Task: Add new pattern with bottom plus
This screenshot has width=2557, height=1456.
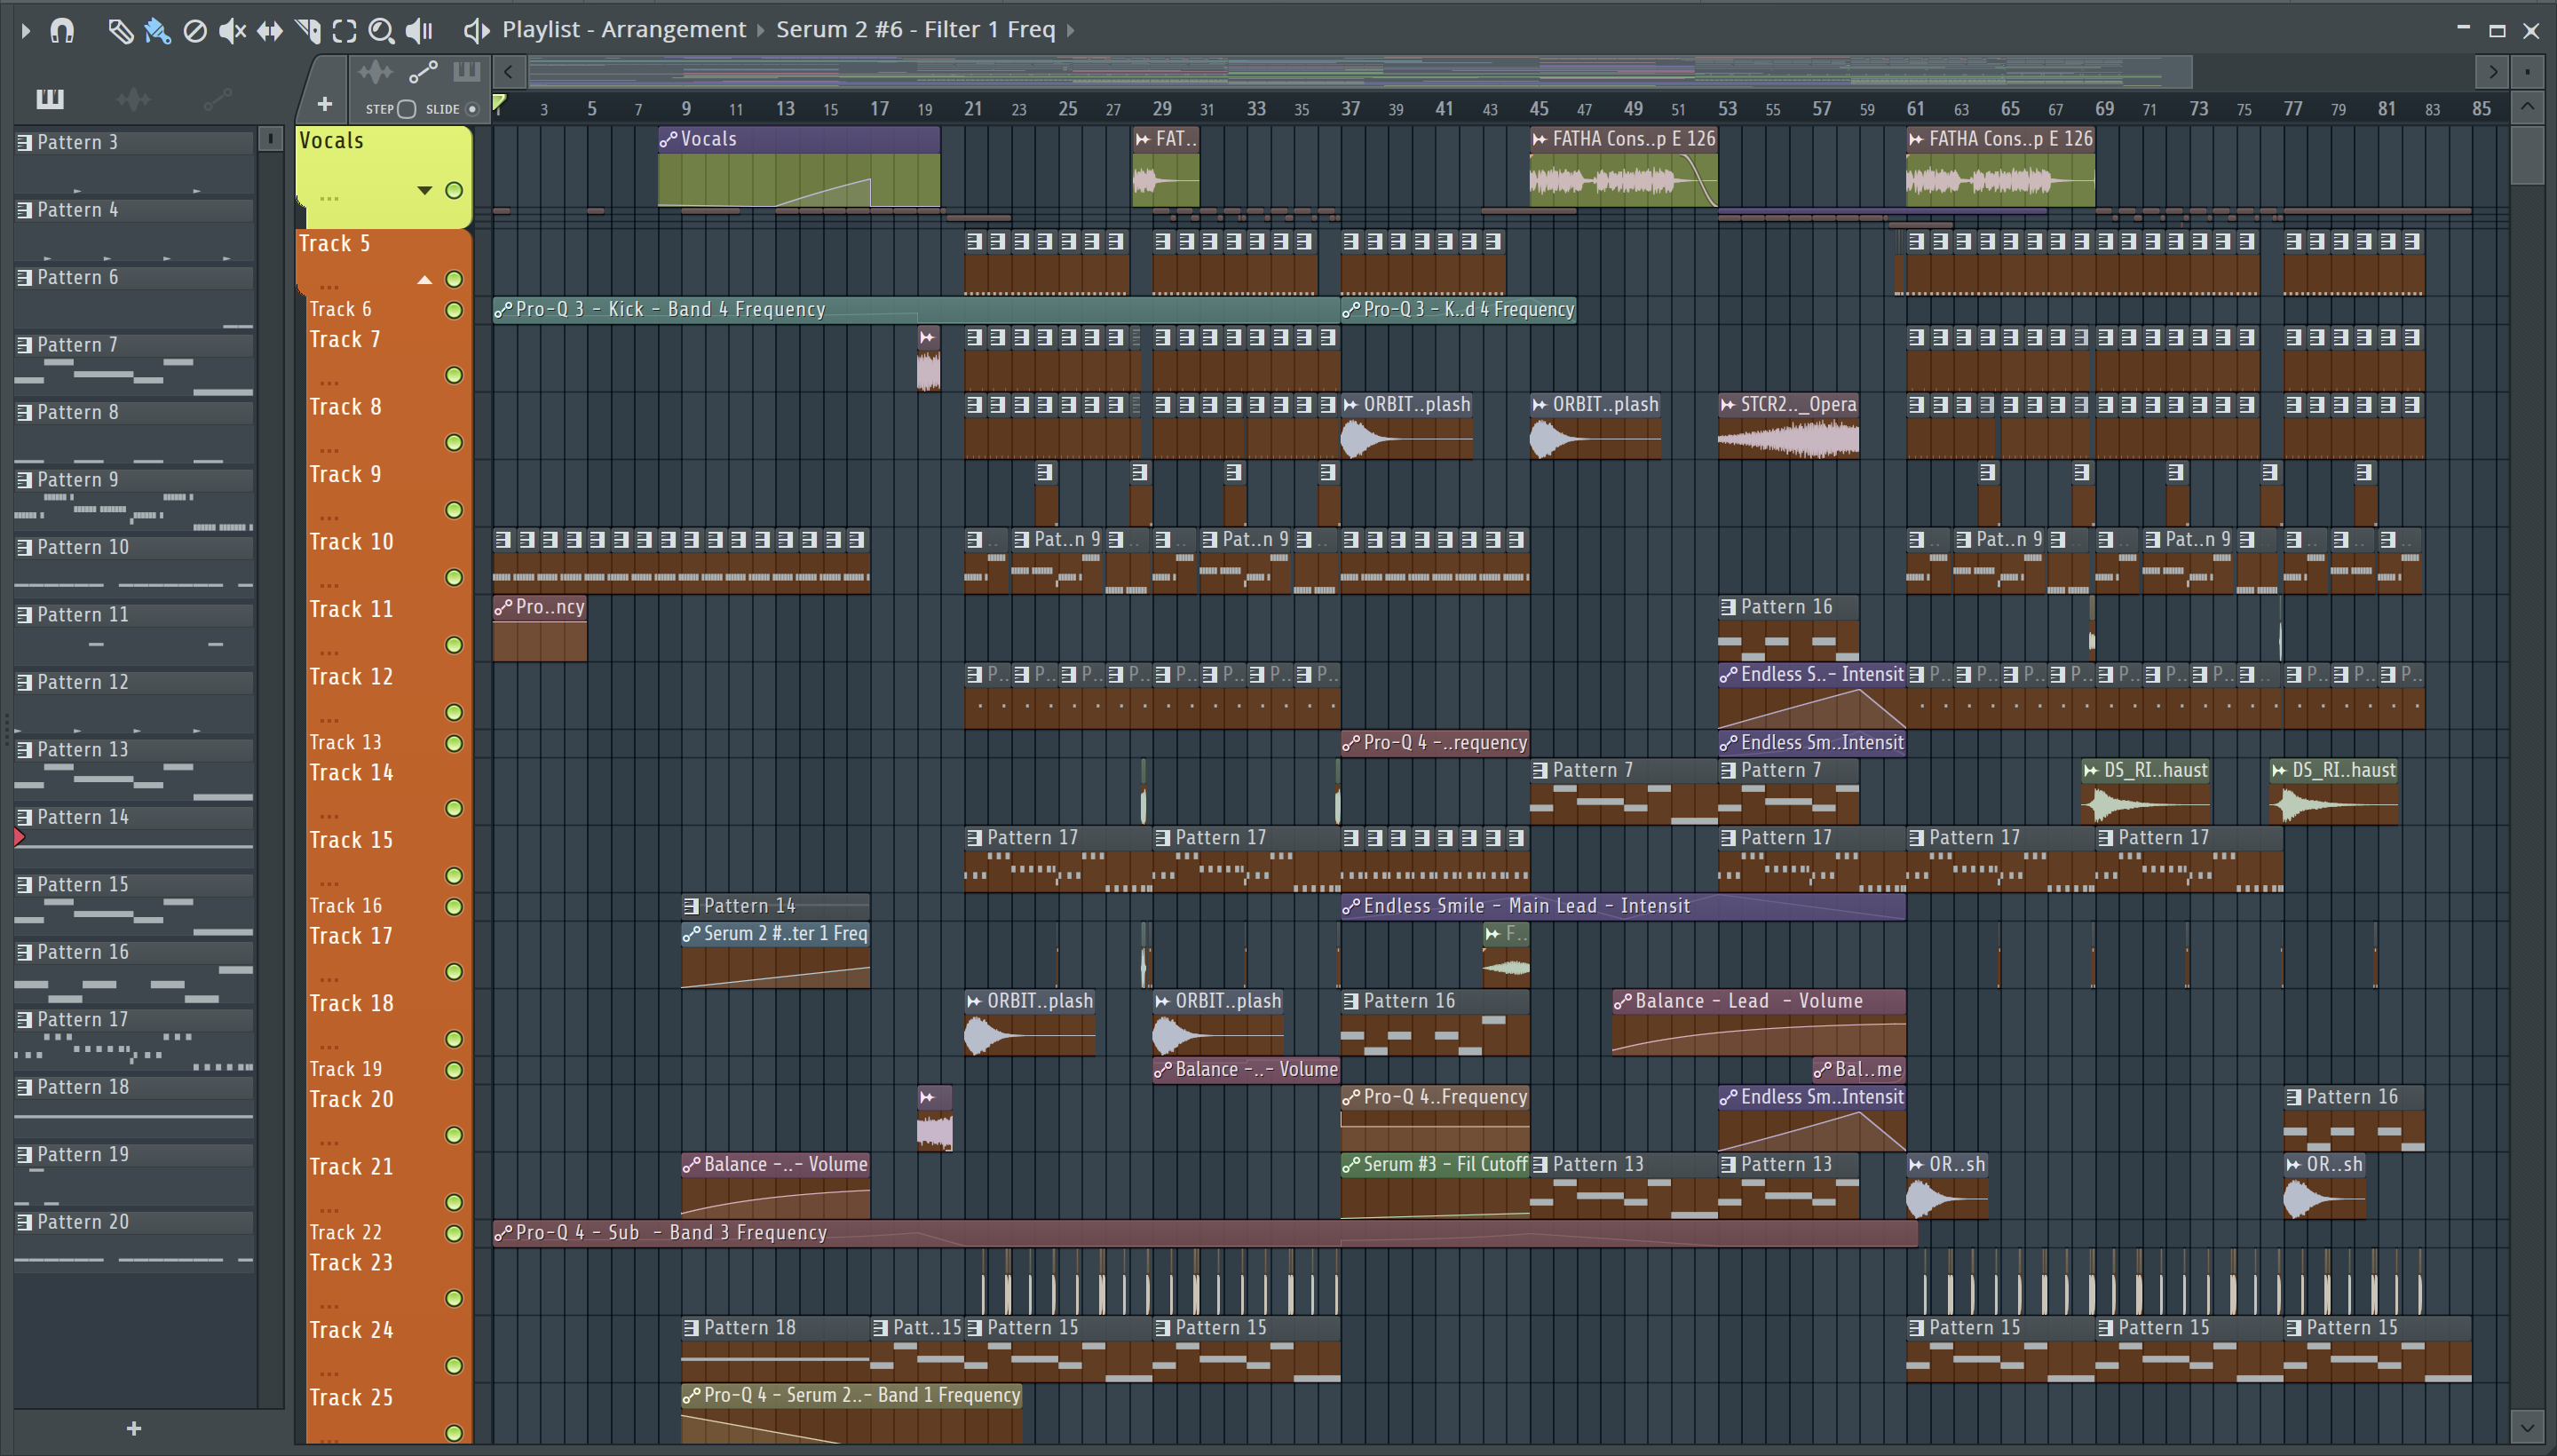Action: click(134, 1429)
